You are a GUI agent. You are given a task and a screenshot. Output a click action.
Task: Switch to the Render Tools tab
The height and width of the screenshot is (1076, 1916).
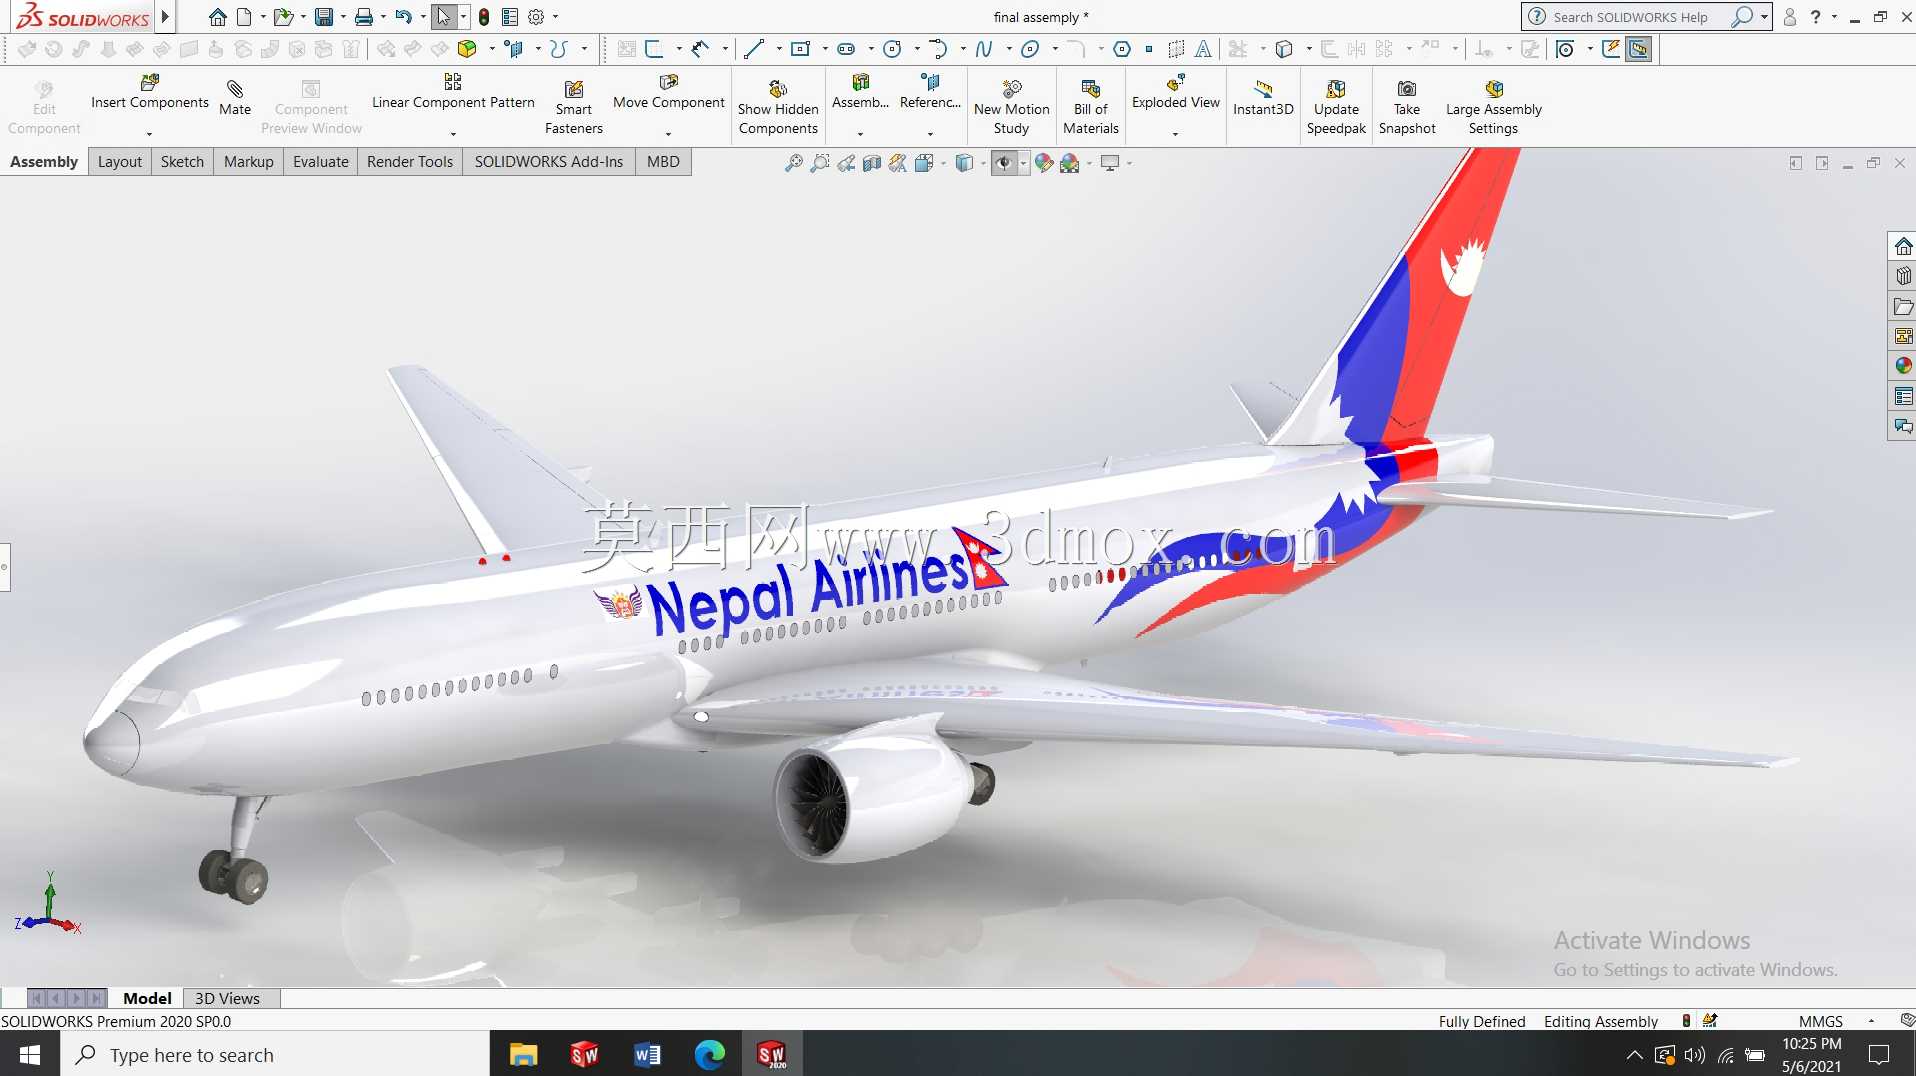(x=410, y=162)
